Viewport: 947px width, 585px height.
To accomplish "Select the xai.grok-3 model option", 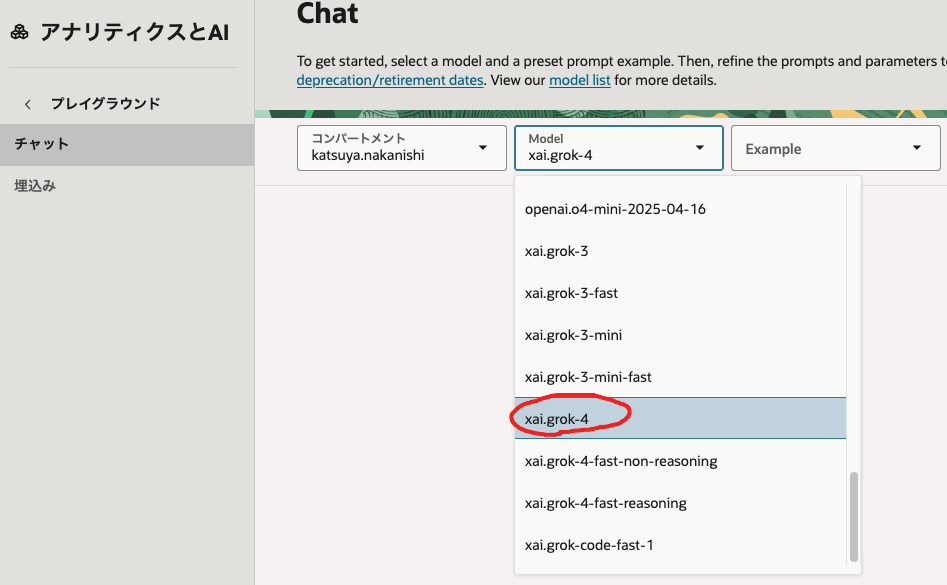I will [680, 251].
